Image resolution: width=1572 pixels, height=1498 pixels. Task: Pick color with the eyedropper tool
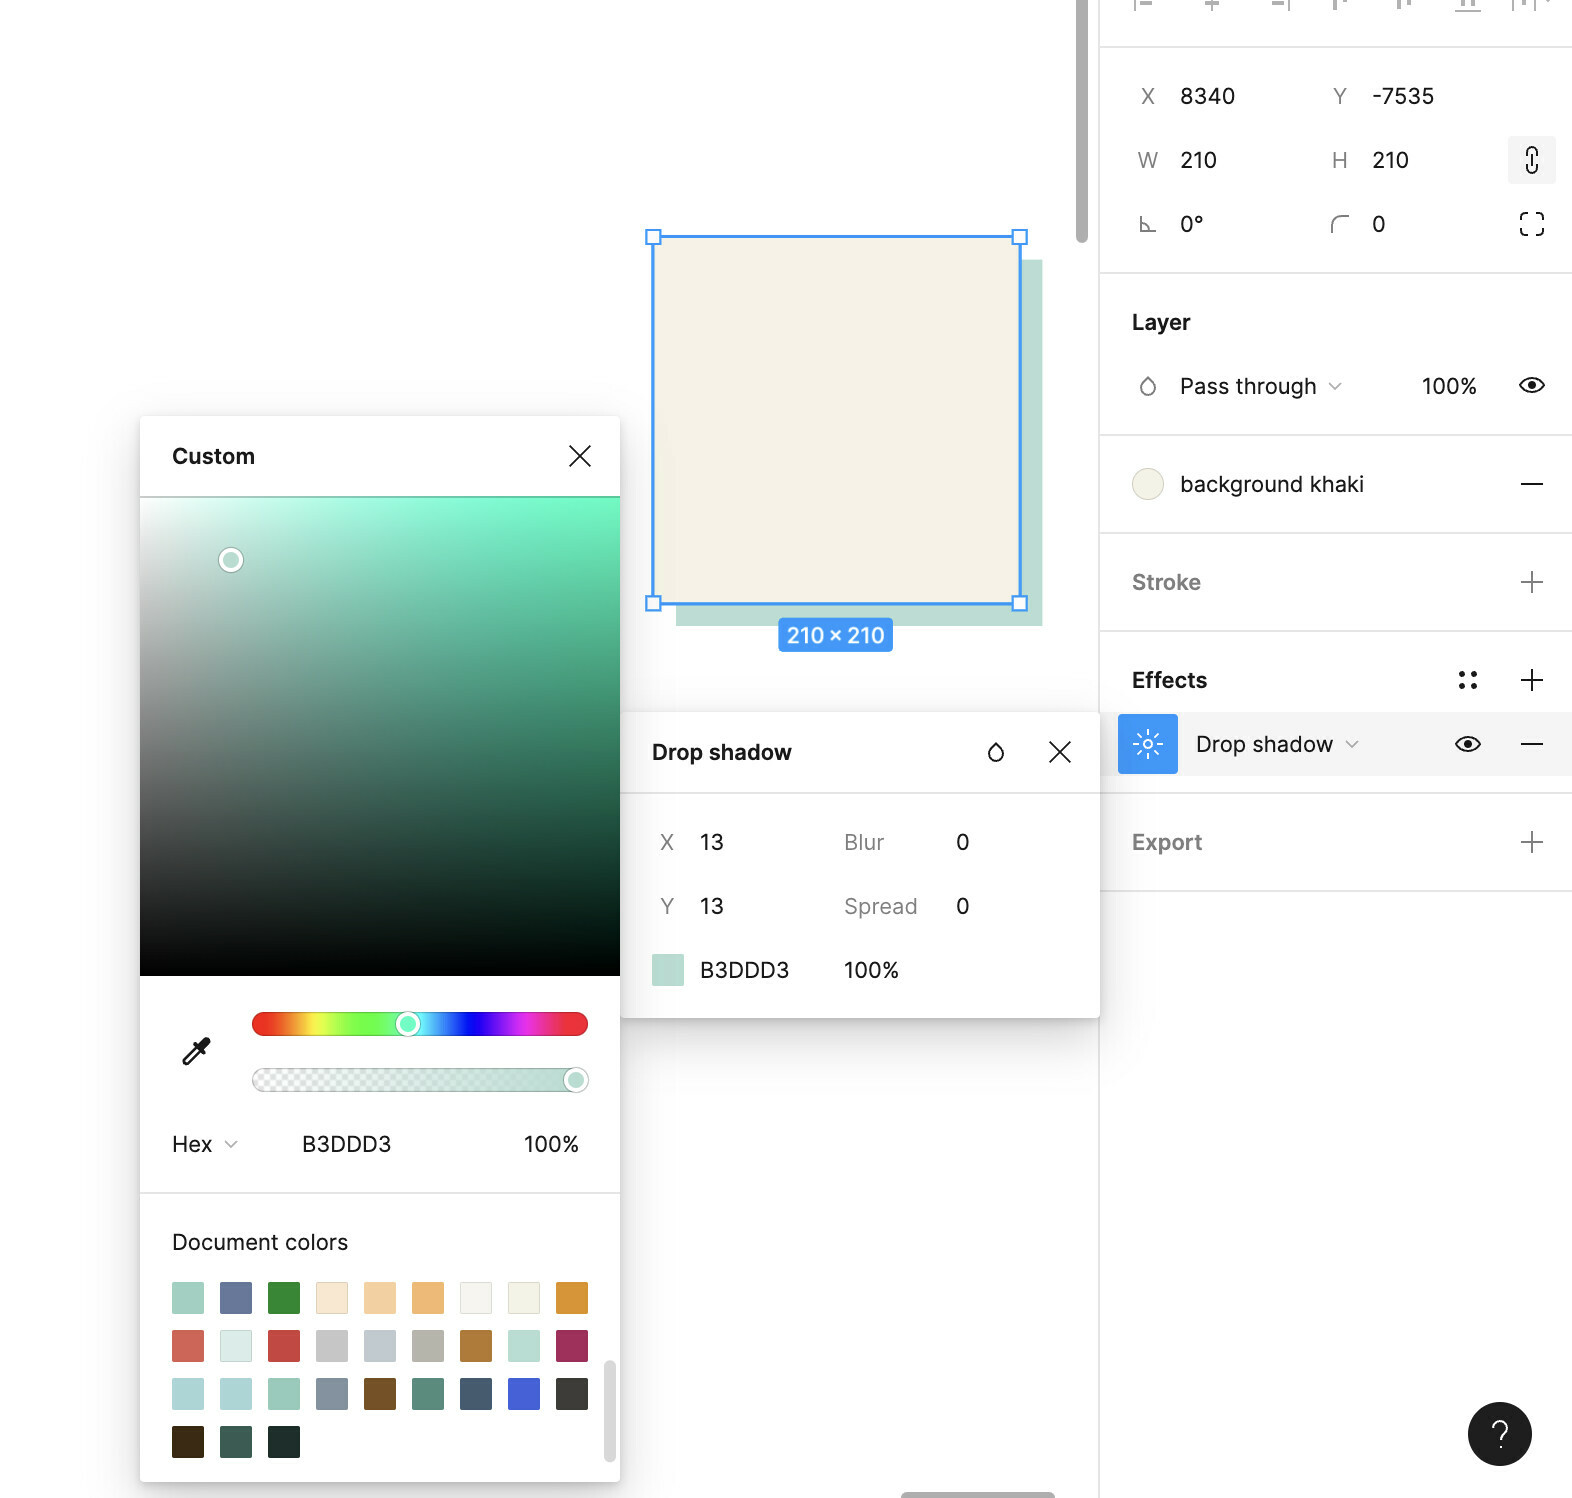[196, 1051]
